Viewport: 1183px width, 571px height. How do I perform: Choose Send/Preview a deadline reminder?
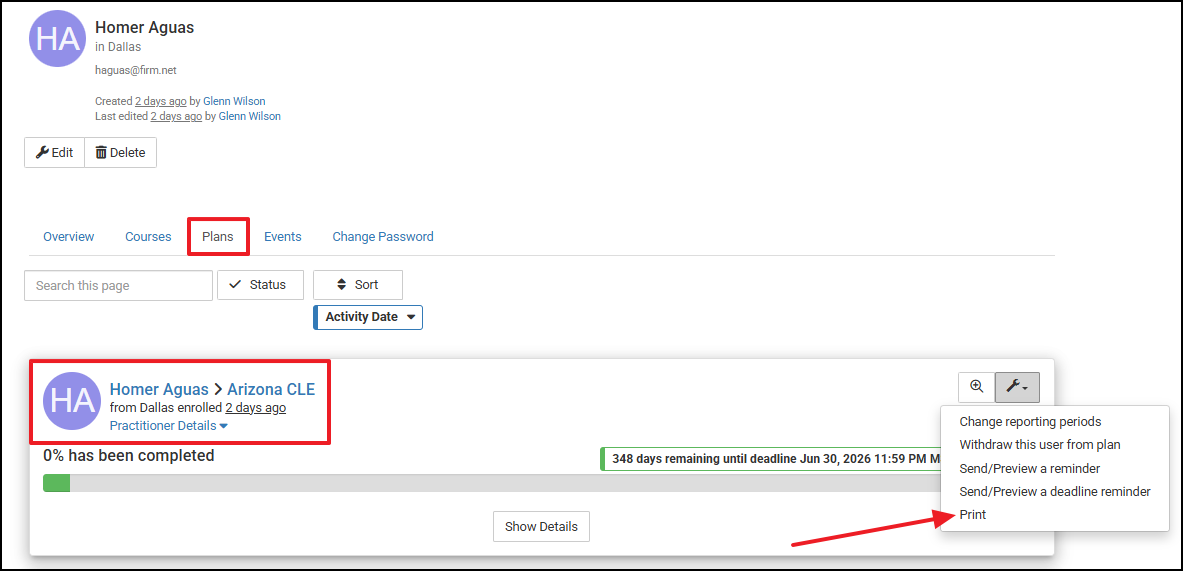coord(1055,492)
